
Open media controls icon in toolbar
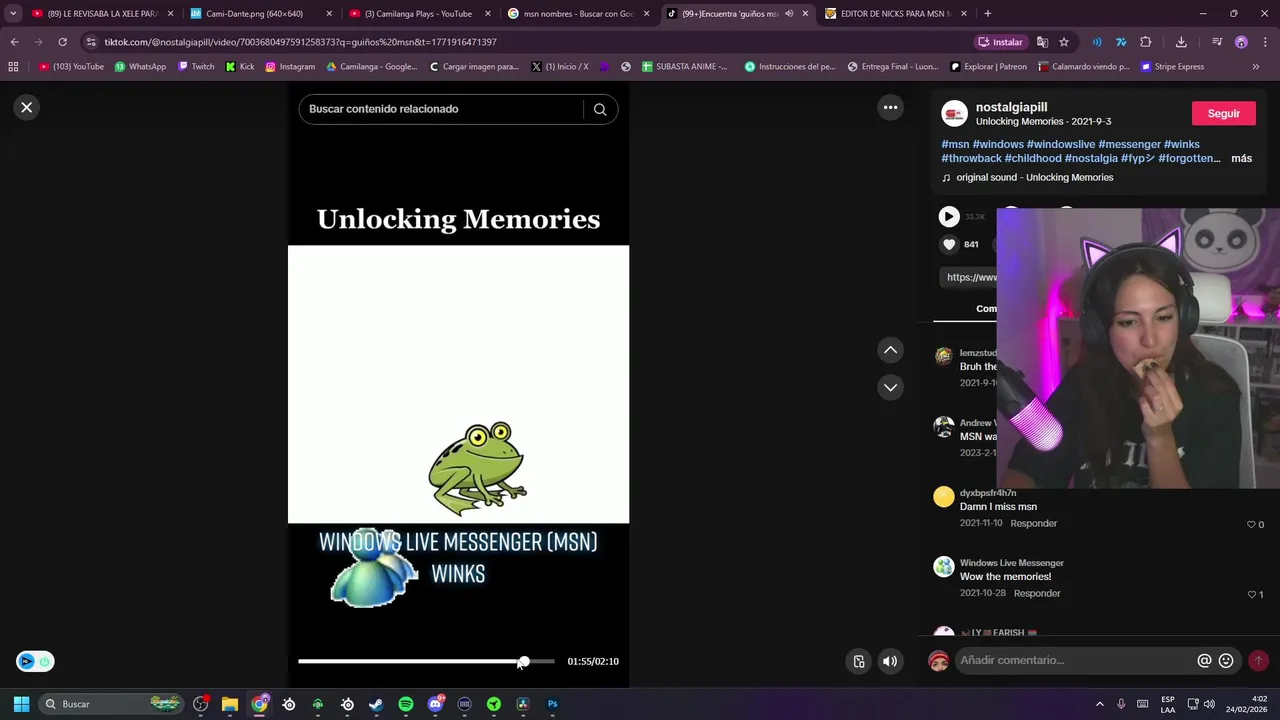1217,42
